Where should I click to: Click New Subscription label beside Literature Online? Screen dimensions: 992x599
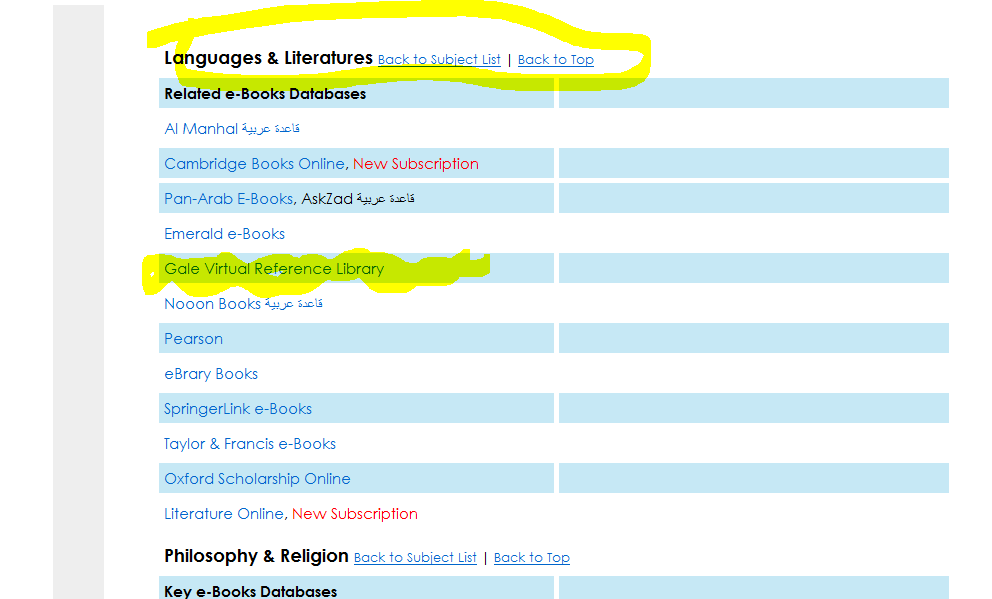(355, 514)
